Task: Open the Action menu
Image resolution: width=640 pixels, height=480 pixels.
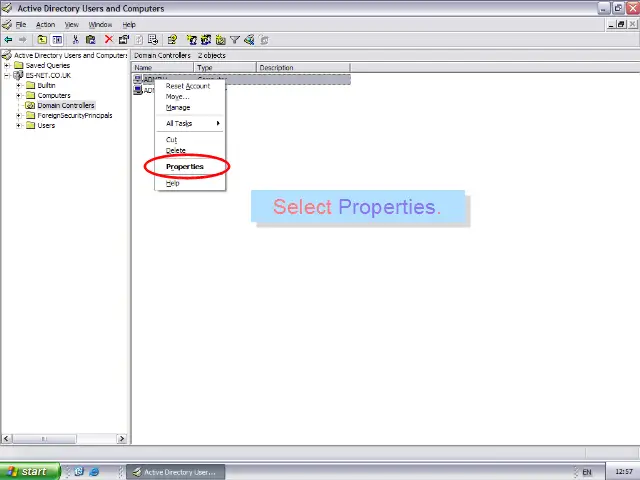Action: click(45, 24)
